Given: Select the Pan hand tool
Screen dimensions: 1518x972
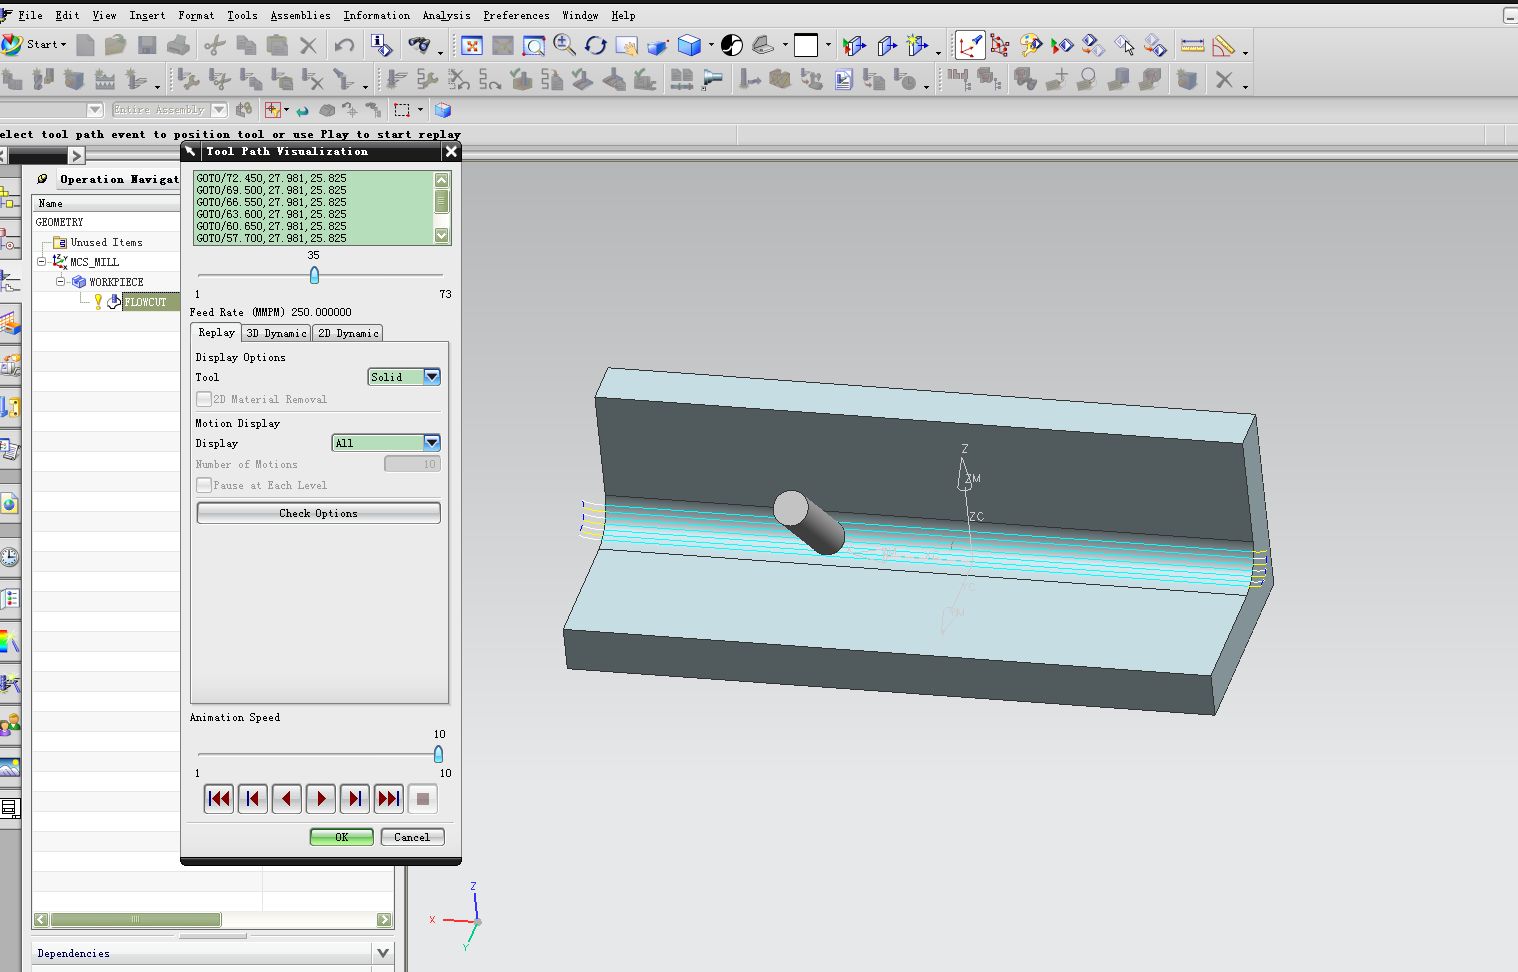Looking at the screenshot, I should [627, 45].
